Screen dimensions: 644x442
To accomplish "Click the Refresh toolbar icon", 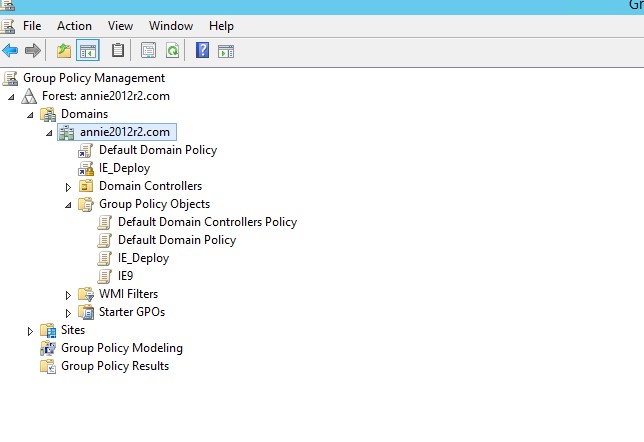I will [x=172, y=50].
